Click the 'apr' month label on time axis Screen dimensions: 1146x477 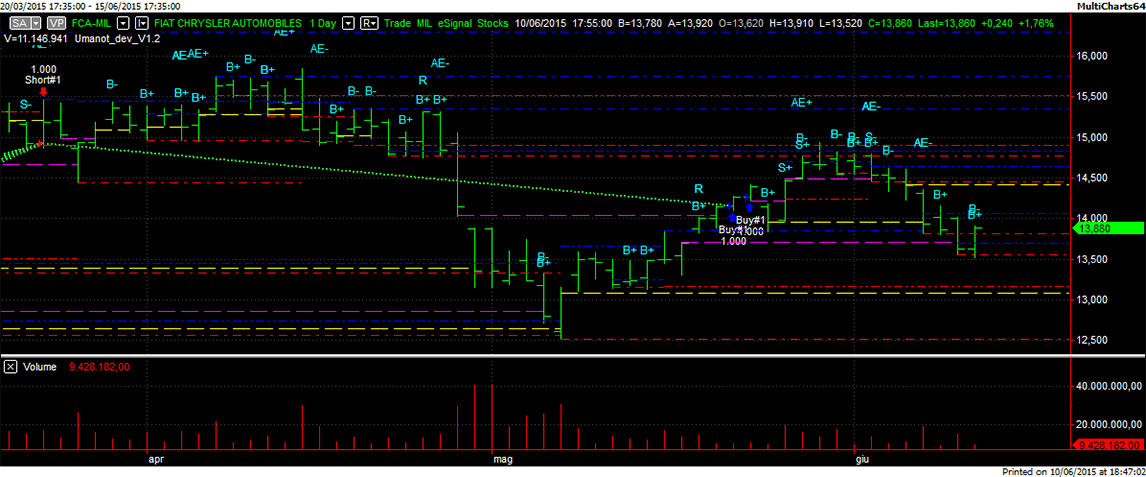(x=155, y=460)
